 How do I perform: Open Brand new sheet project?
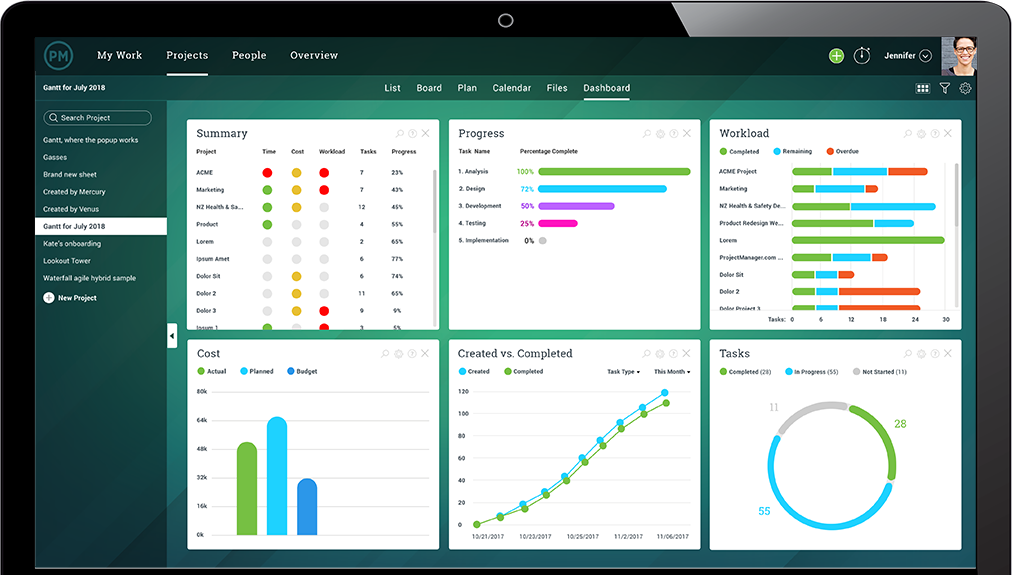(70, 175)
